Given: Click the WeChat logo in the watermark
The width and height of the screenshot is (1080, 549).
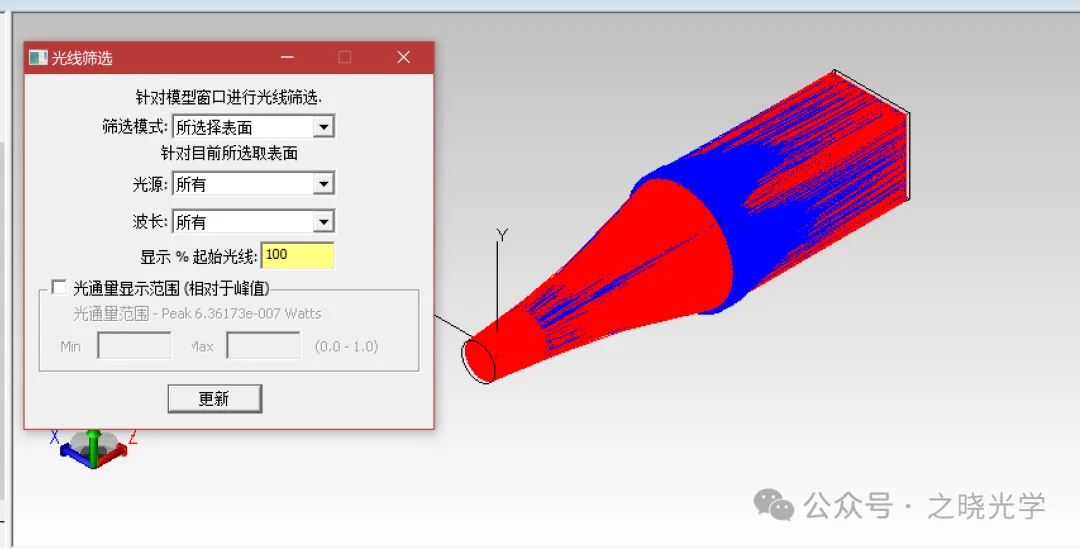Looking at the screenshot, I should pyautogui.click(x=774, y=505).
